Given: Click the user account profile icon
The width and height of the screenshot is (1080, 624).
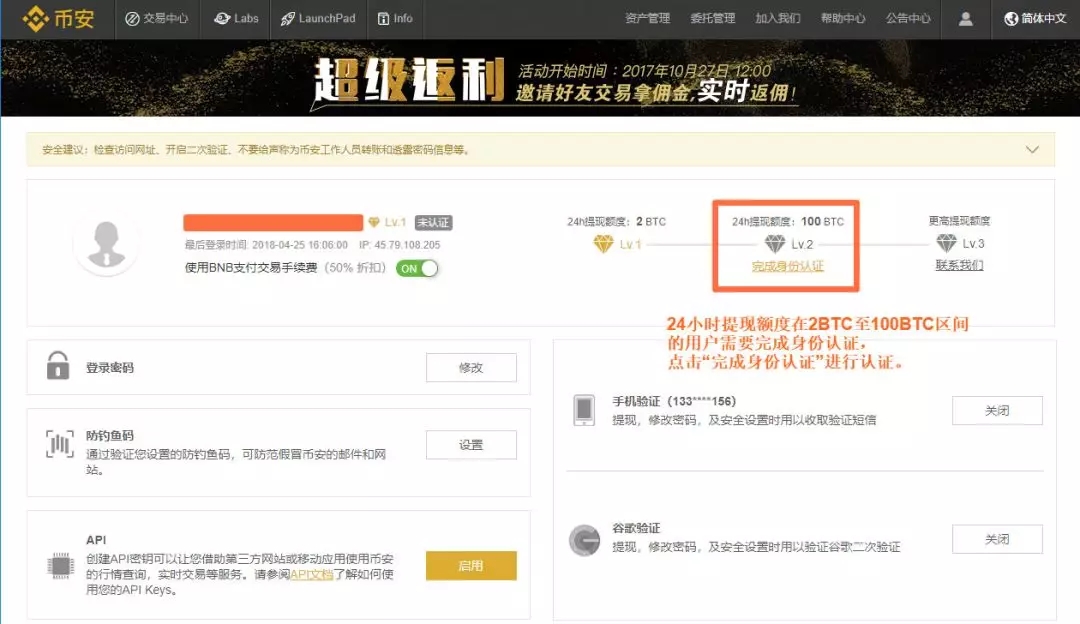Looking at the screenshot, I should coord(966,19).
